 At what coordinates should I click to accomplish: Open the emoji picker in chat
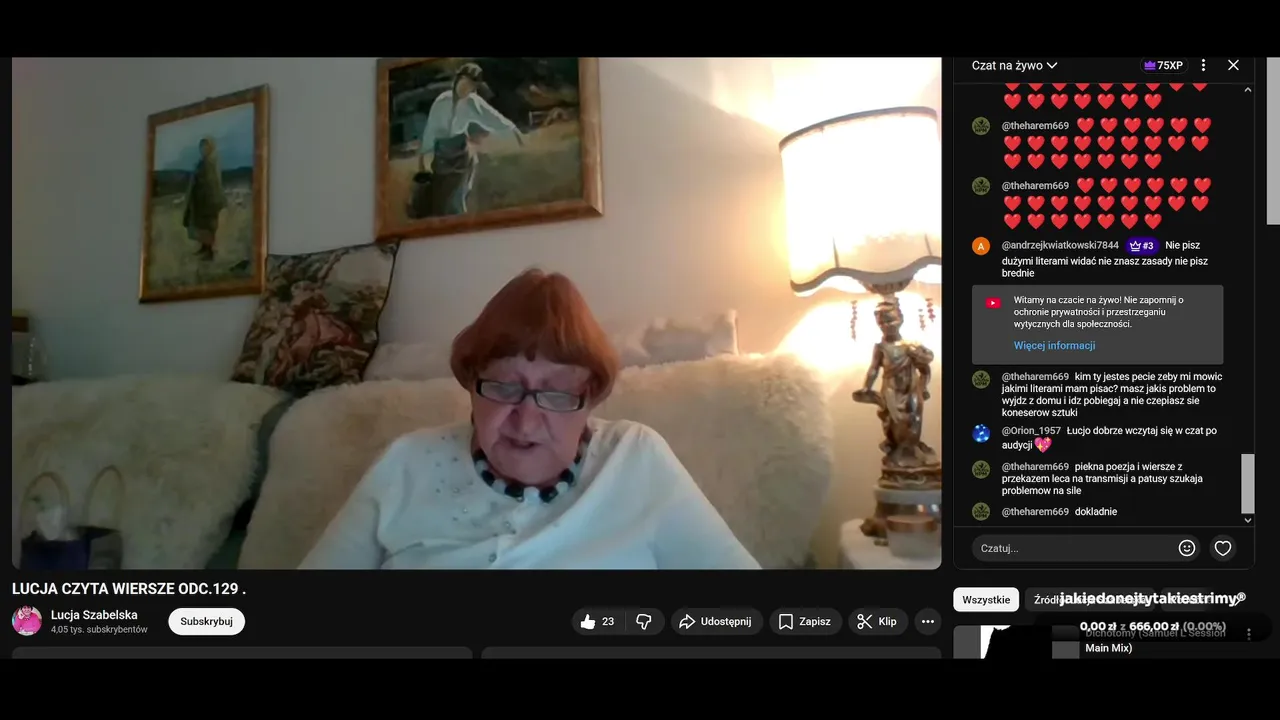click(x=1187, y=548)
